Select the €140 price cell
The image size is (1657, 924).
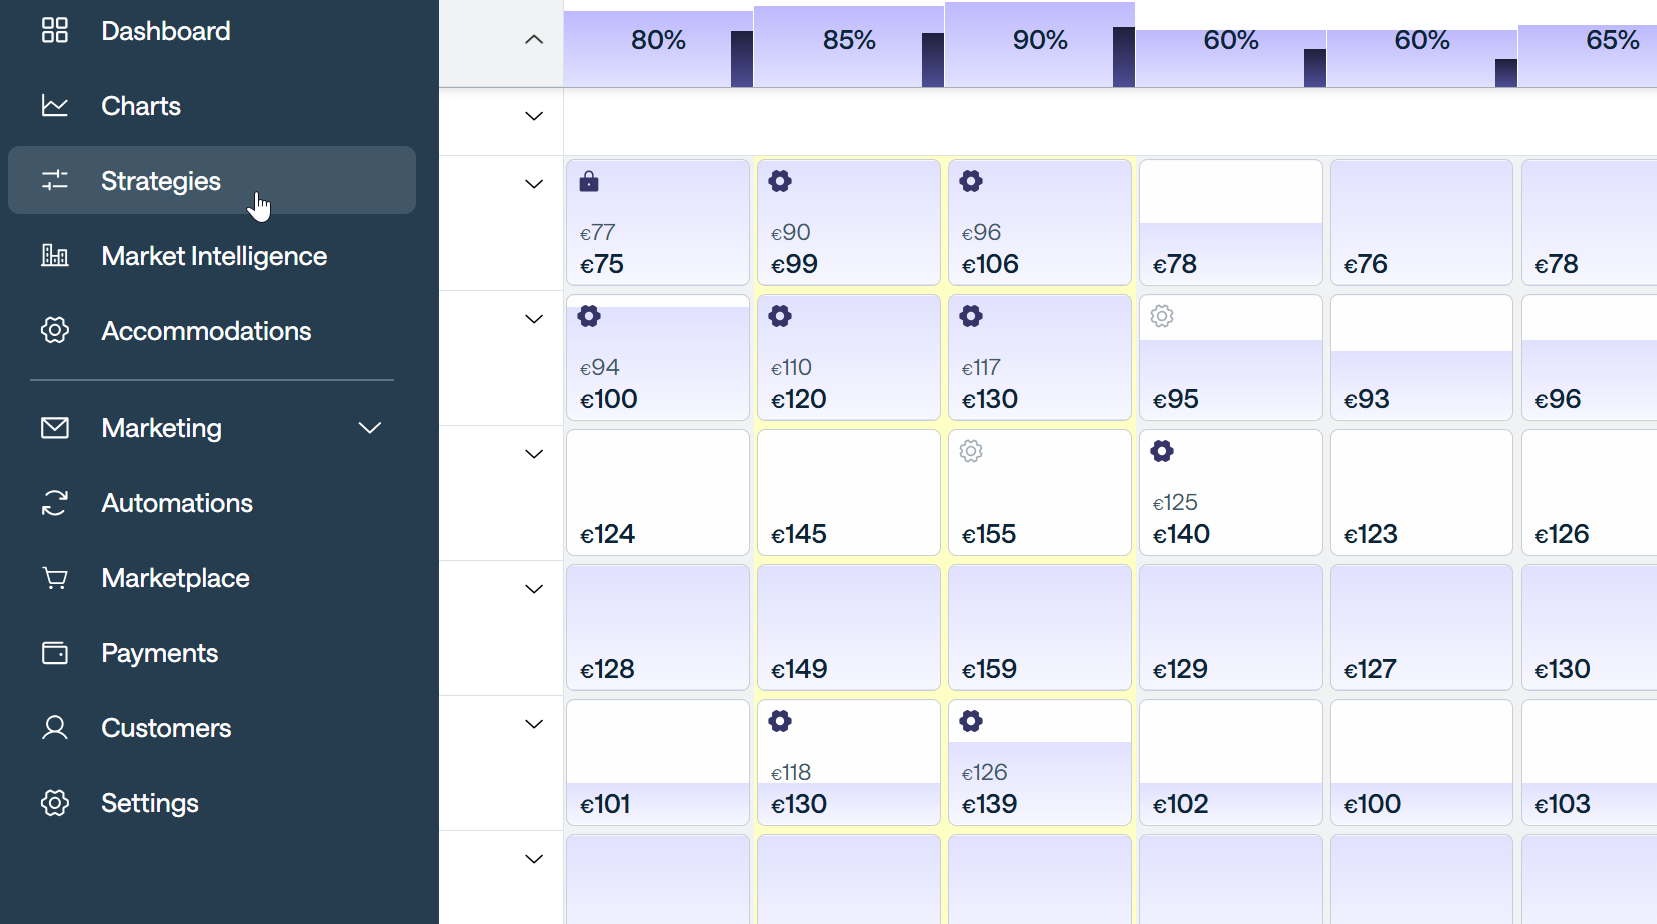(x=1231, y=493)
